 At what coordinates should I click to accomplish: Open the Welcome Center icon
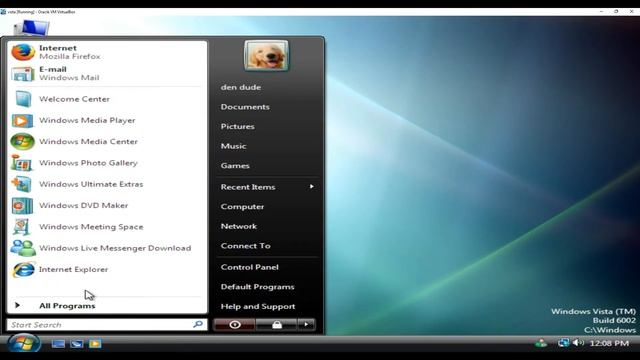(x=23, y=99)
